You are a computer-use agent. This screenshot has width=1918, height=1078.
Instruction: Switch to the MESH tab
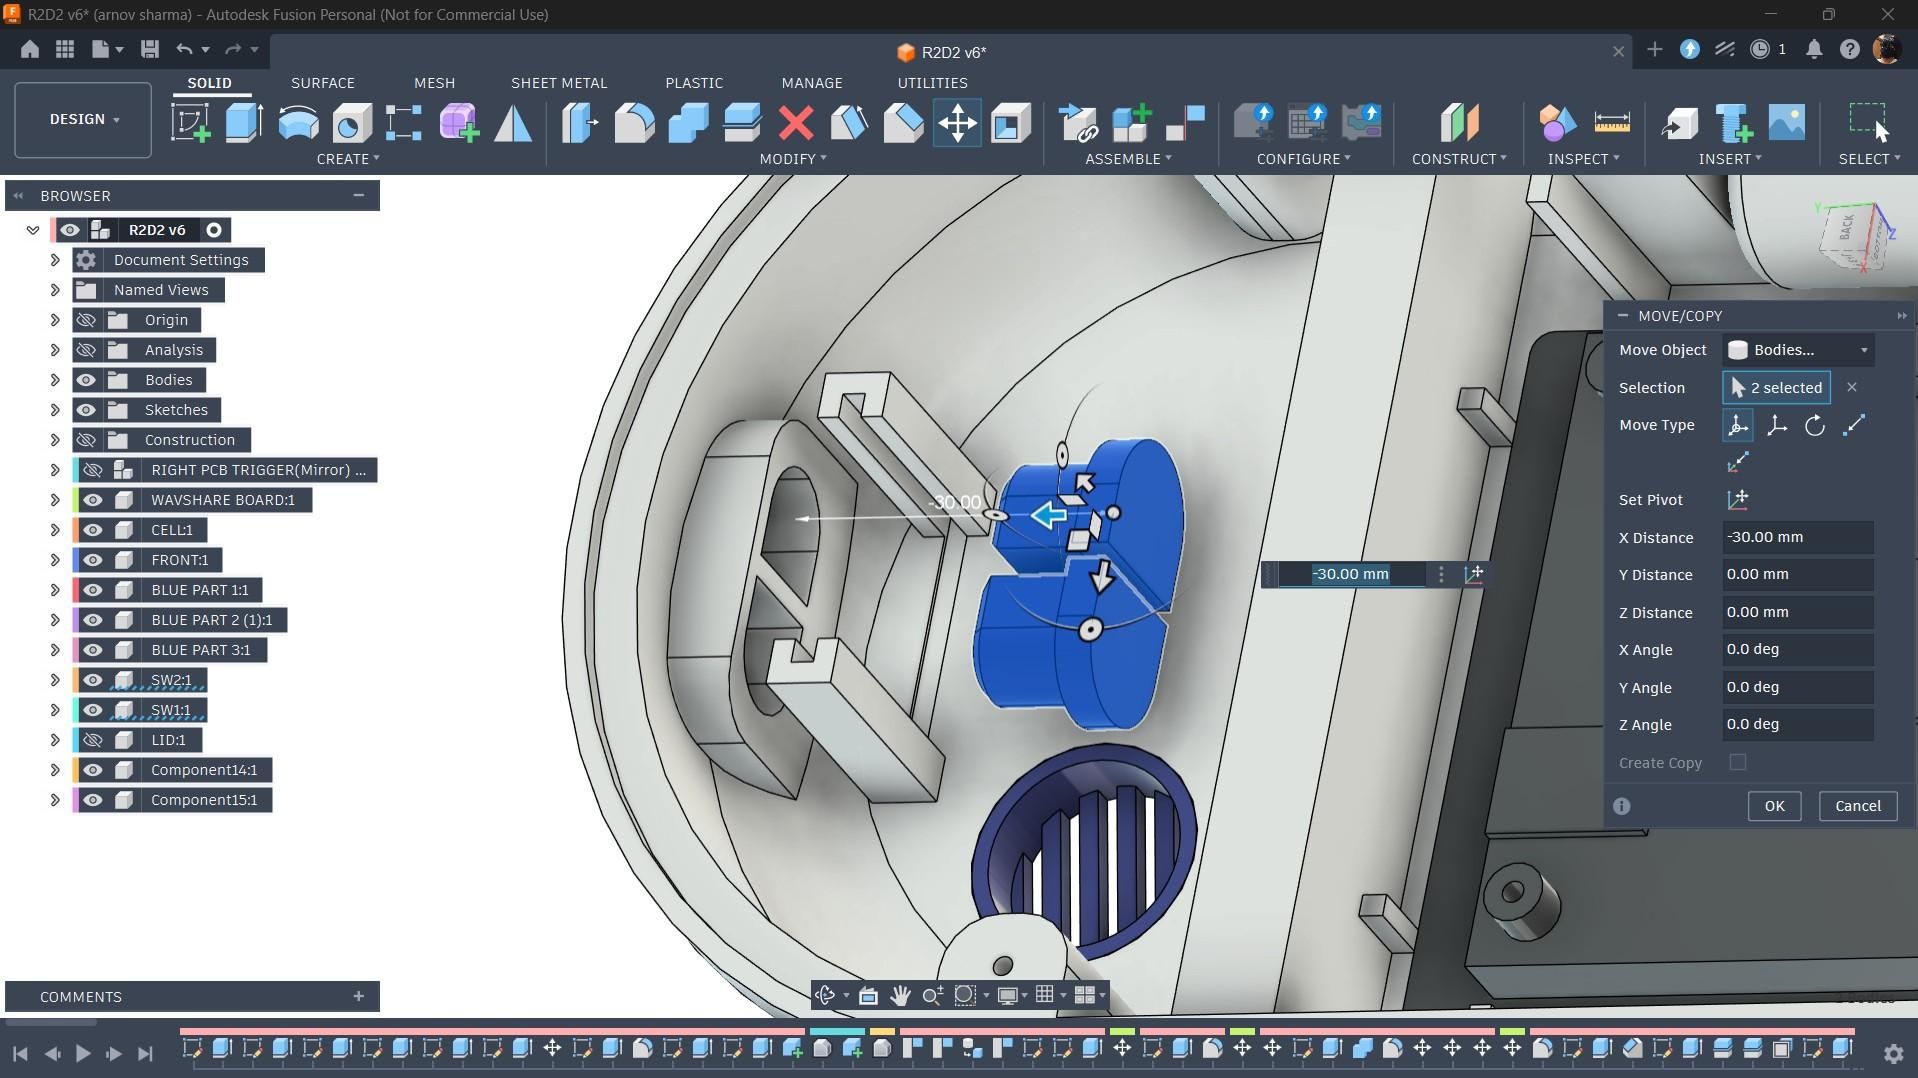tap(434, 83)
